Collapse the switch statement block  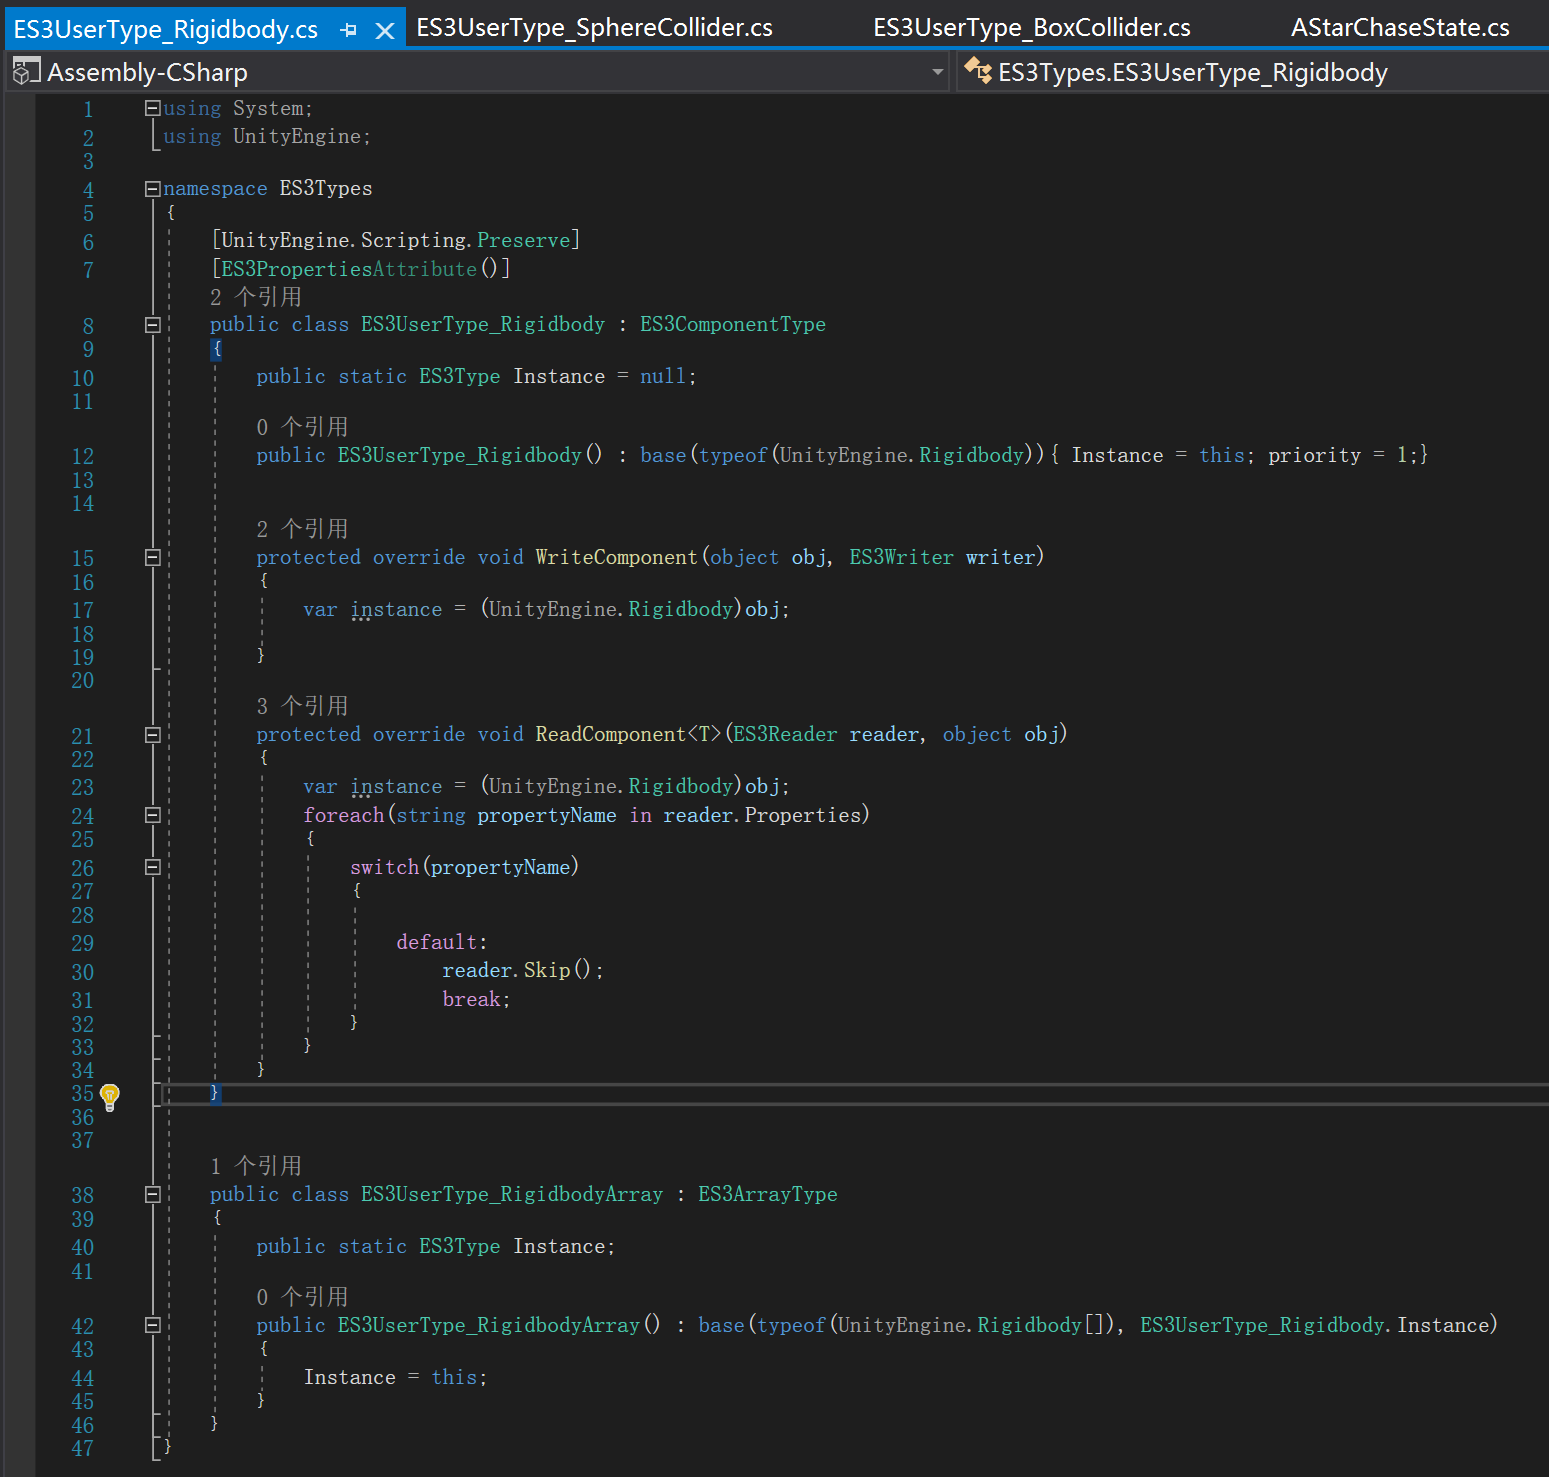click(x=153, y=867)
